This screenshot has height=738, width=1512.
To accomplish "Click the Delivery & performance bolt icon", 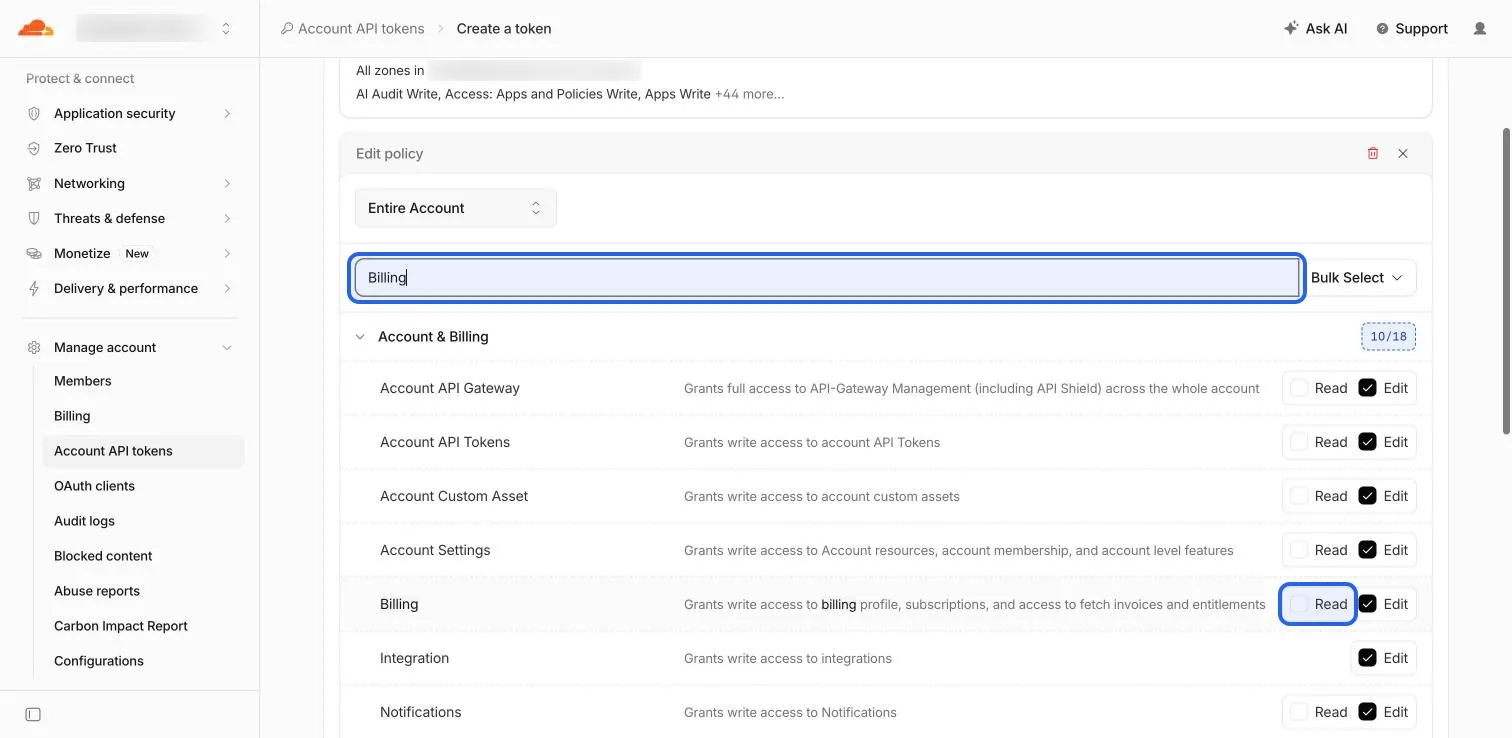I will [x=34, y=288].
